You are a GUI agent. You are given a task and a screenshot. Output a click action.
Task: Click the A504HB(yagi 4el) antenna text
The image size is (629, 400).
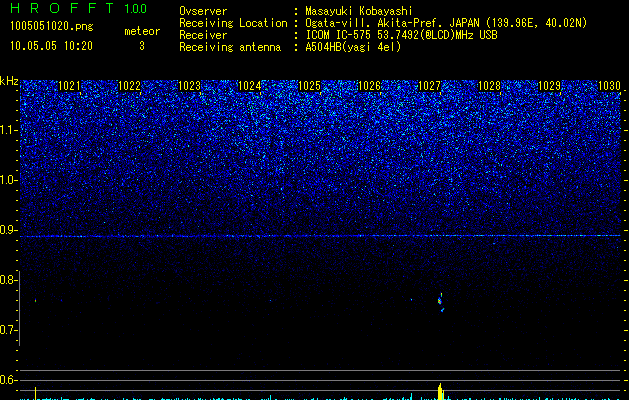click(x=353, y=47)
